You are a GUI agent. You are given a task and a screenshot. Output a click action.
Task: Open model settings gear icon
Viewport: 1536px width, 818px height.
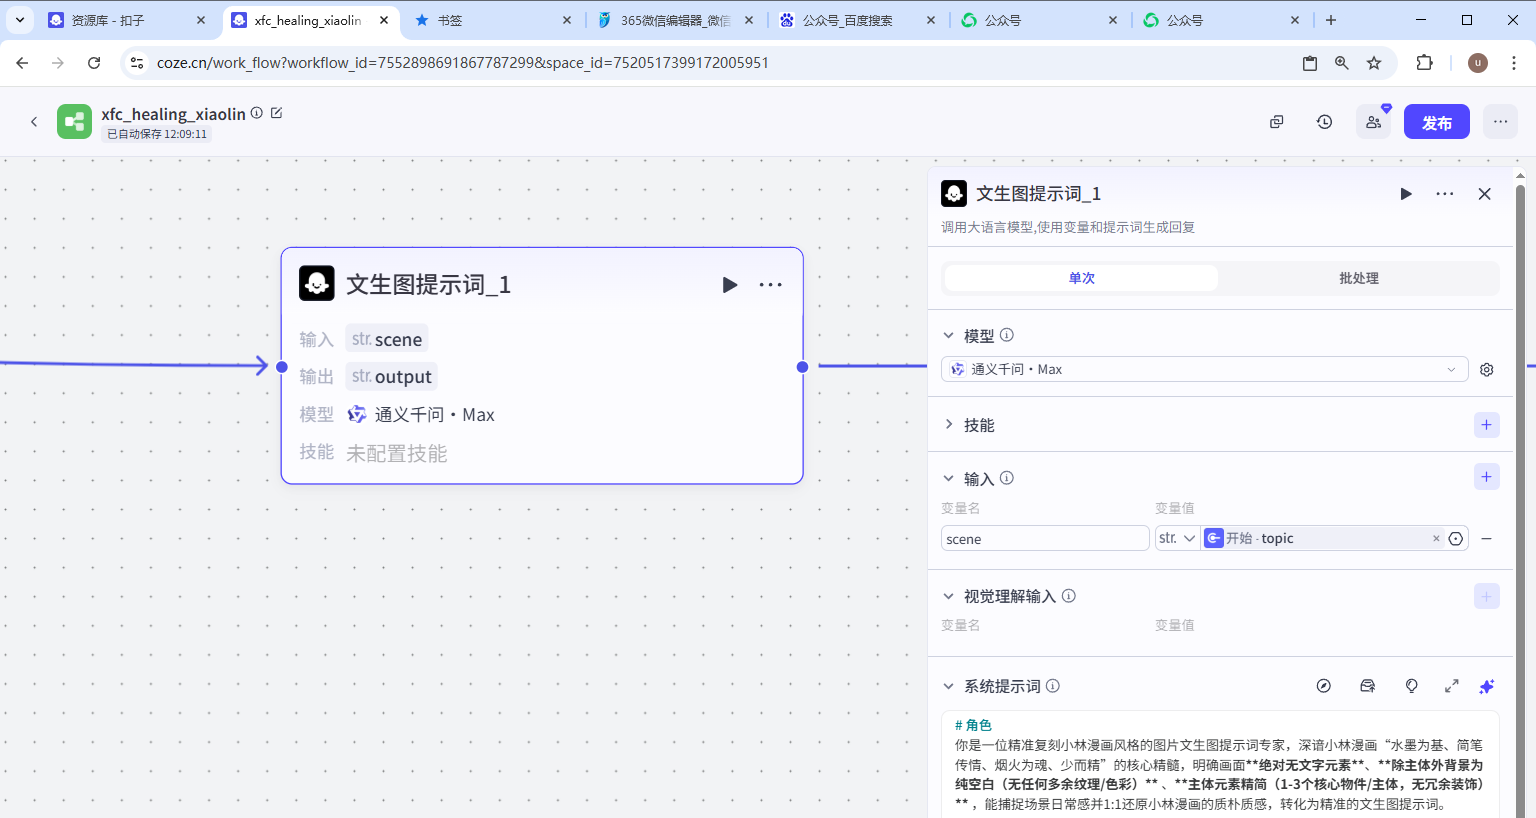coord(1487,370)
